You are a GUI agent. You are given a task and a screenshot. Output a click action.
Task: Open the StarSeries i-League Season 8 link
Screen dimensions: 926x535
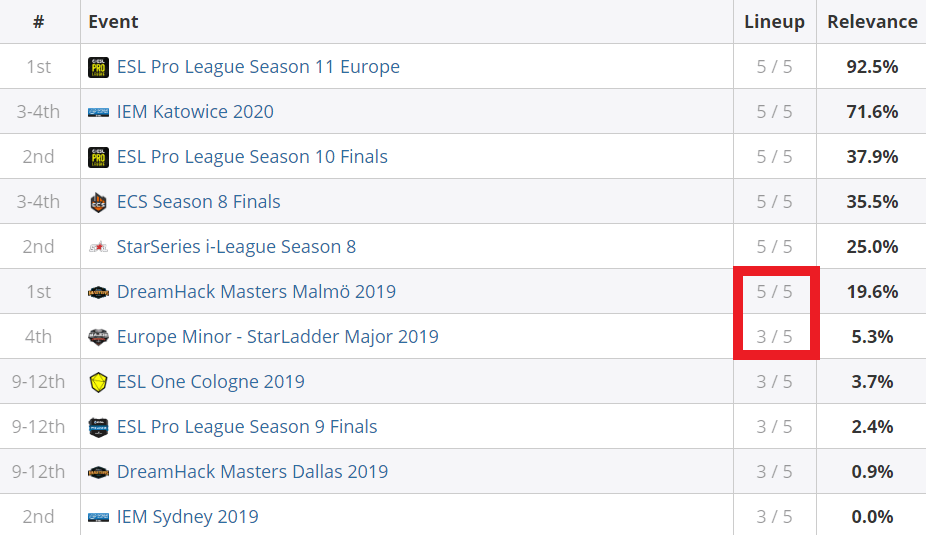click(236, 246)
